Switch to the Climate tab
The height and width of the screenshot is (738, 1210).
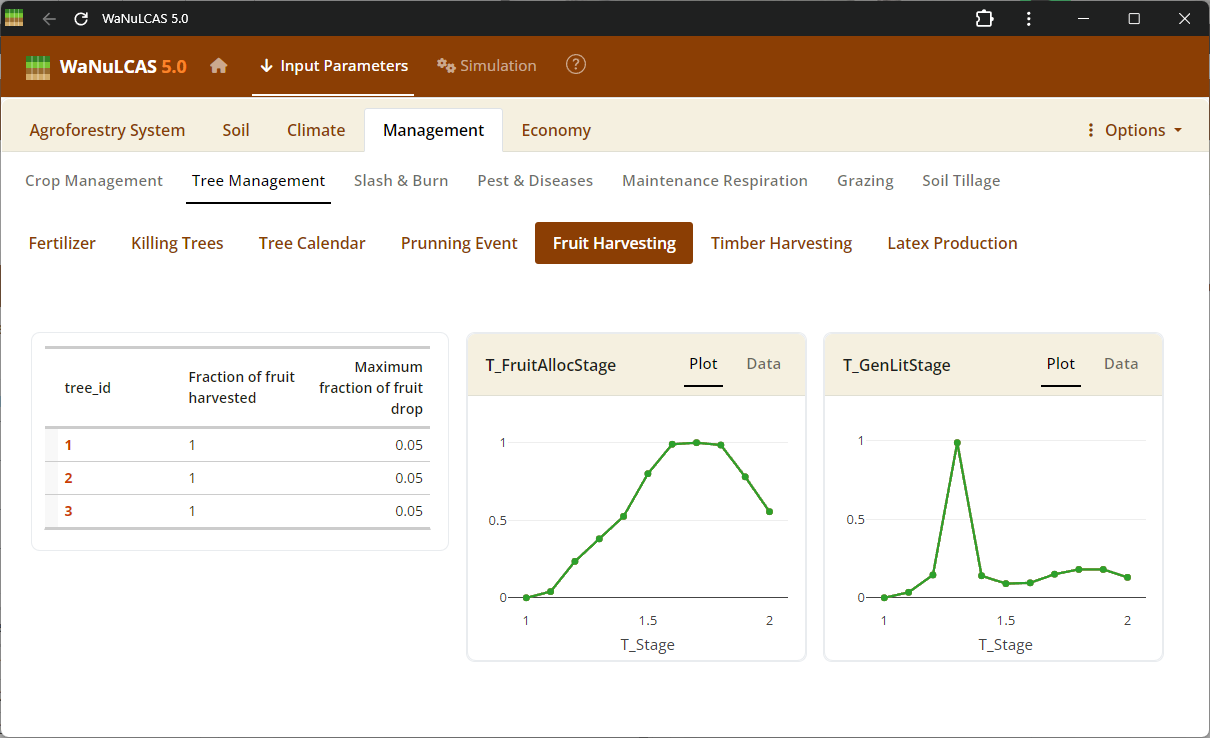pos(316,130)
